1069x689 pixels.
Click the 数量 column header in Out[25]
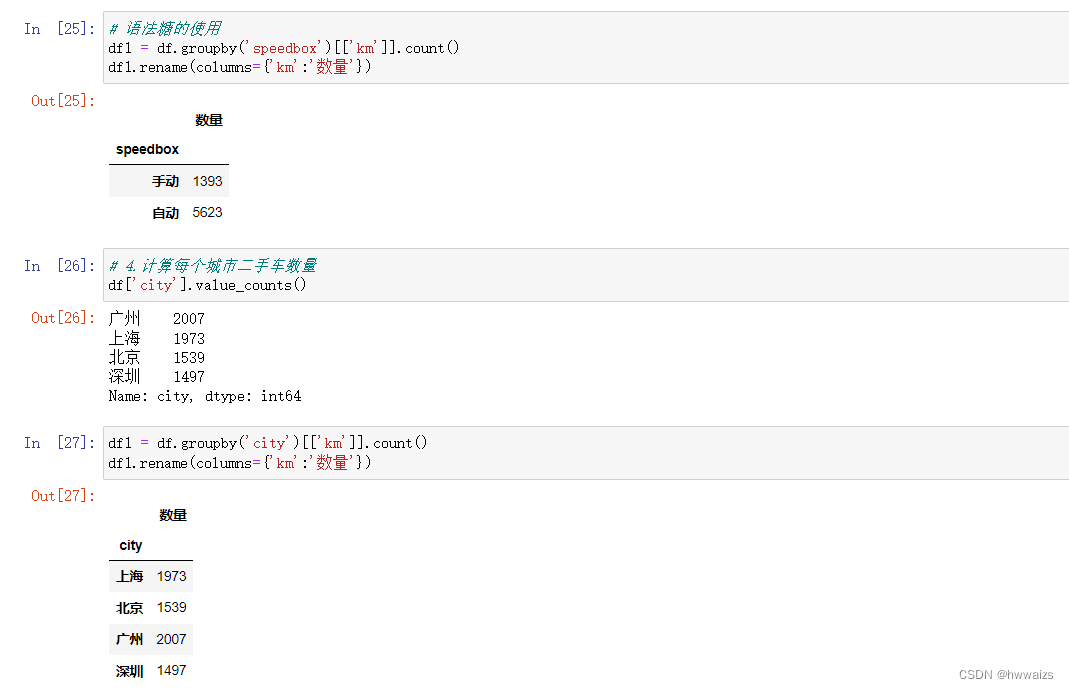(209, 121)
